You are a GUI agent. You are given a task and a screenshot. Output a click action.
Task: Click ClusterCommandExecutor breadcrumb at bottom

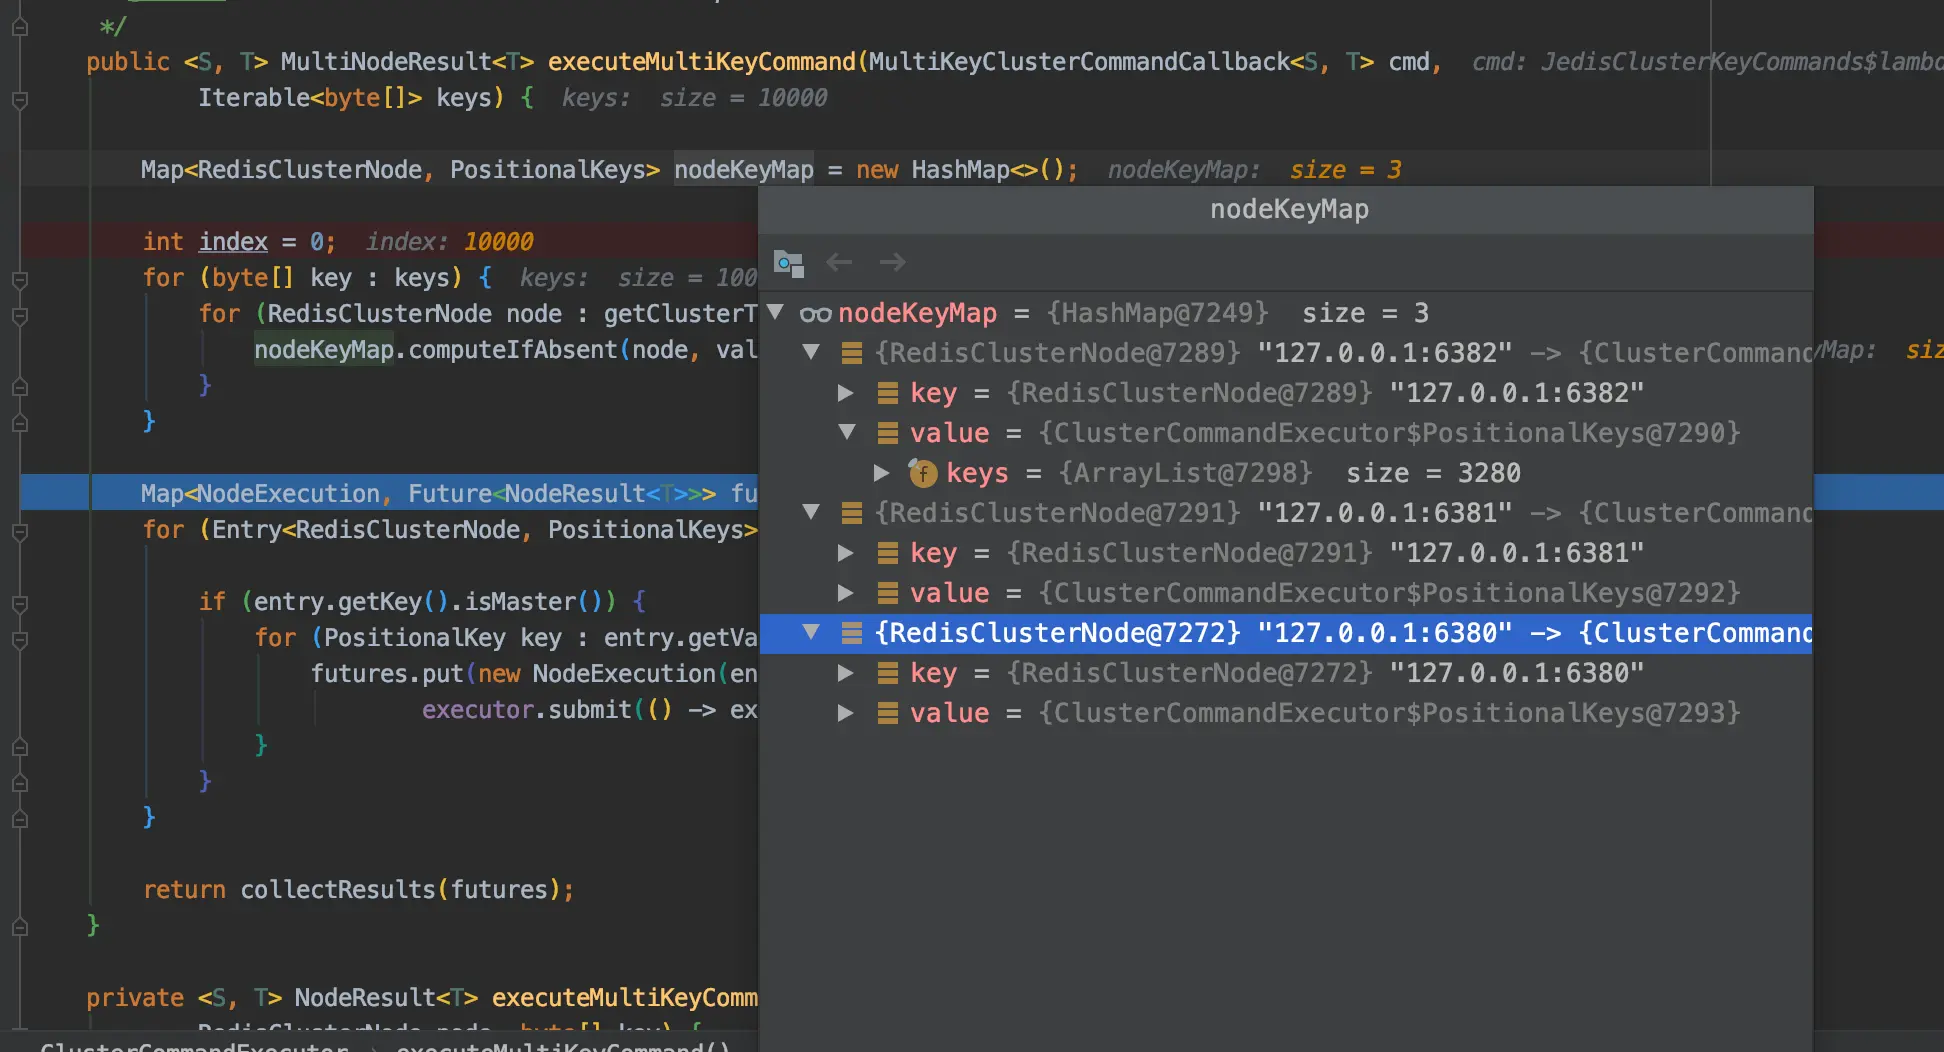pos(194,1046)
